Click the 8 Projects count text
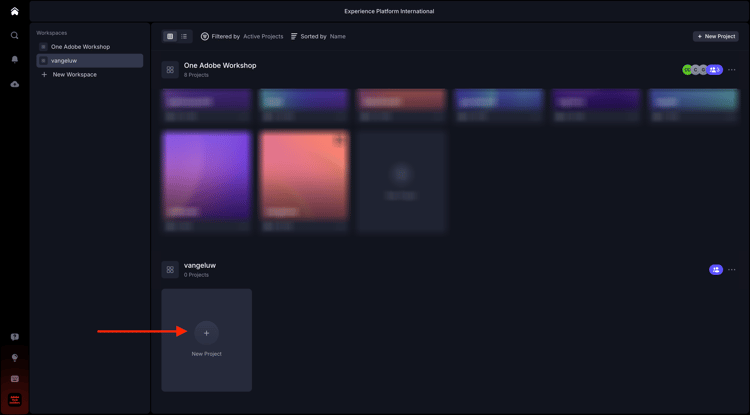The height and width of the screenshot is (415, 750). (x=196, y=75)
